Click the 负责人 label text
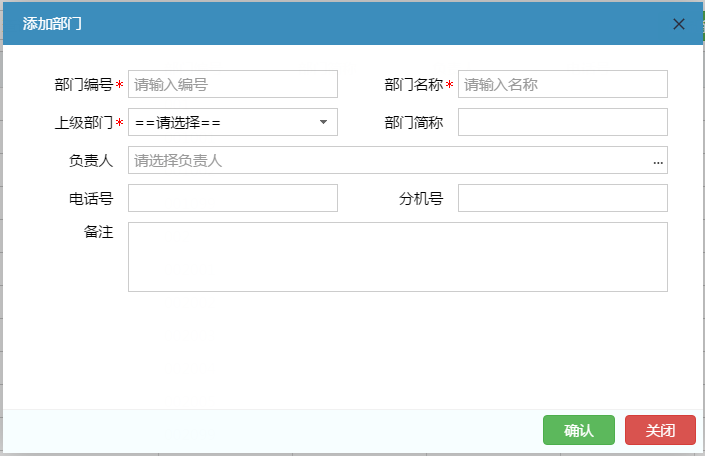The width and height of the screenshot is (705, 456). (91, 161)
